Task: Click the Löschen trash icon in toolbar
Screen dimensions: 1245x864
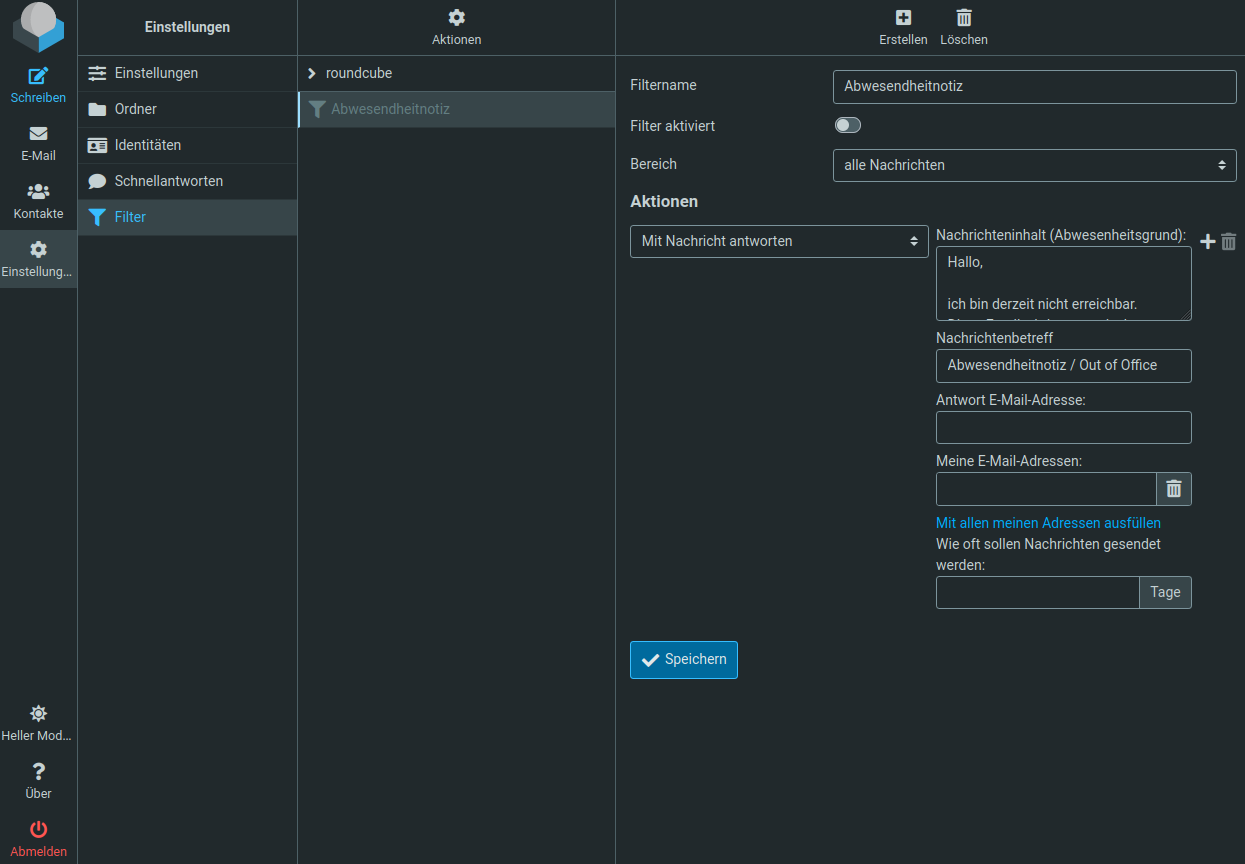Action: pyautogui.click(x=964, y=18)
